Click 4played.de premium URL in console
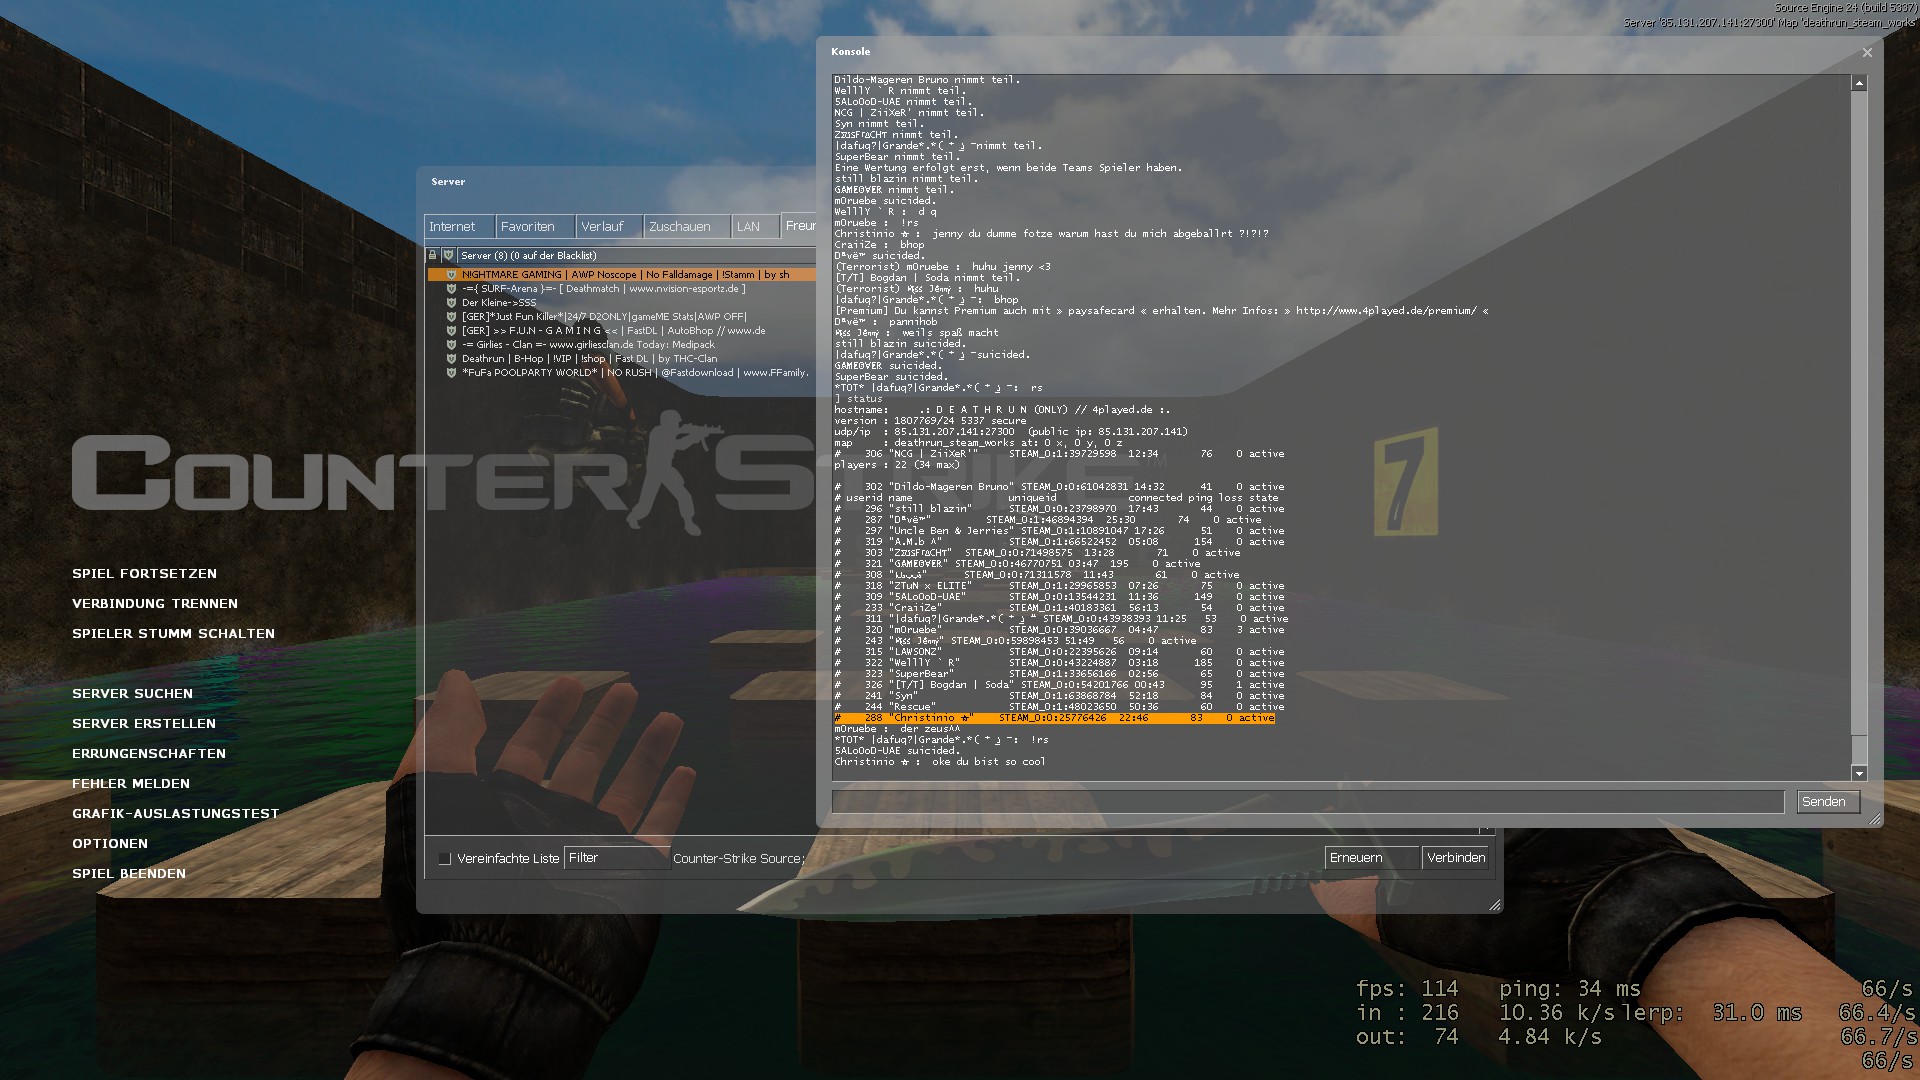 tap(1385, 311)
